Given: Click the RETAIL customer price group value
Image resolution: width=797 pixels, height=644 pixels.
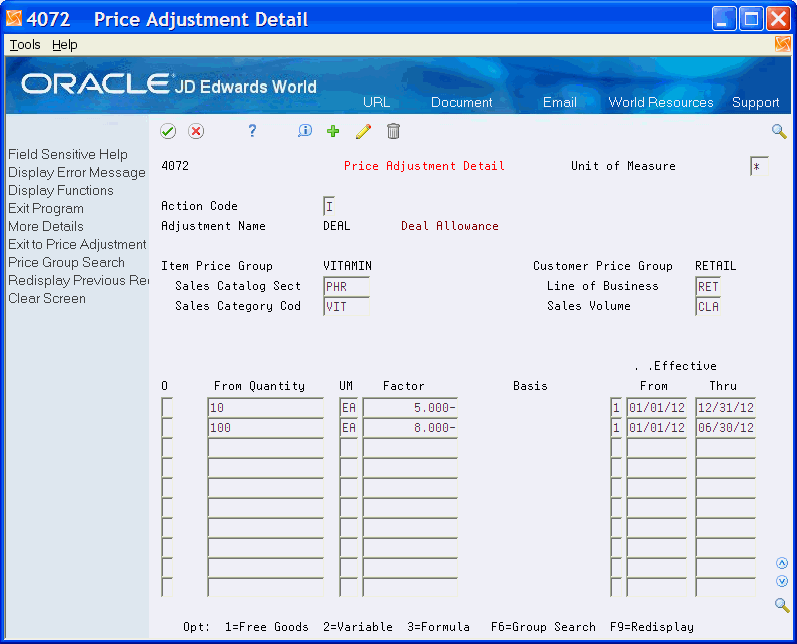Looking at the screenshot, I should 715,266.
